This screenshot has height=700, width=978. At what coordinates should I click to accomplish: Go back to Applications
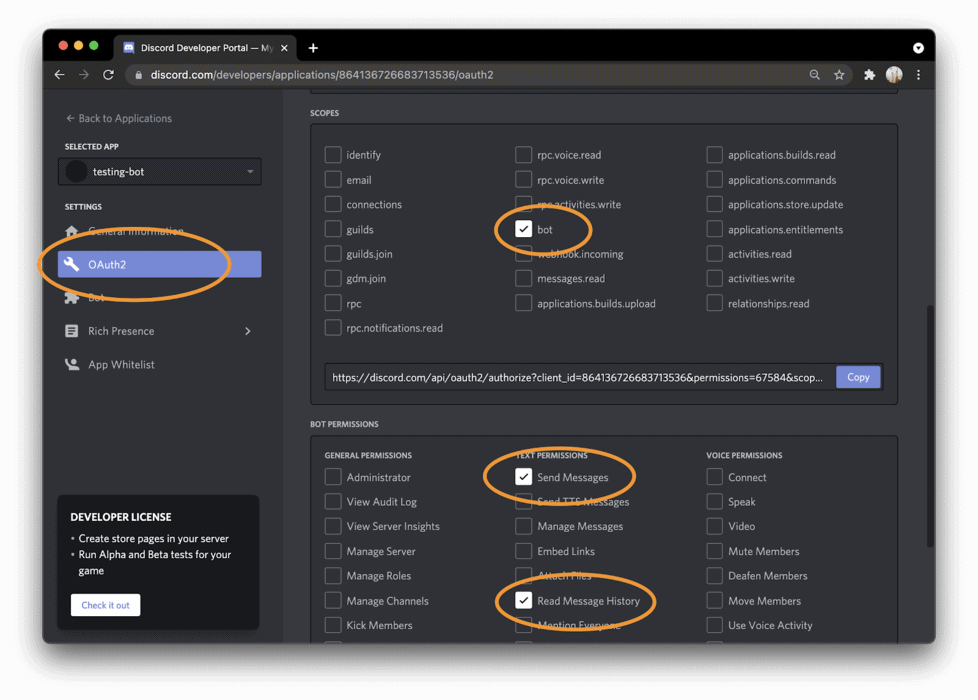pos(119,119)
